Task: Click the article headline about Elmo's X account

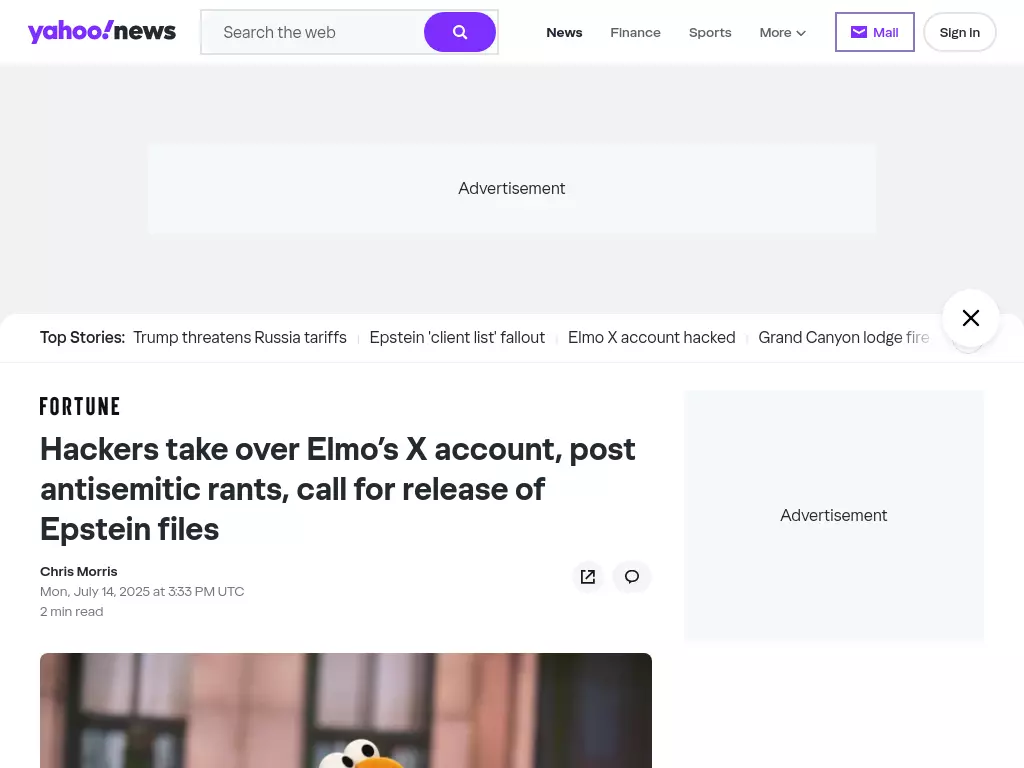Action: pyautogui.click(x=338, y=489)
